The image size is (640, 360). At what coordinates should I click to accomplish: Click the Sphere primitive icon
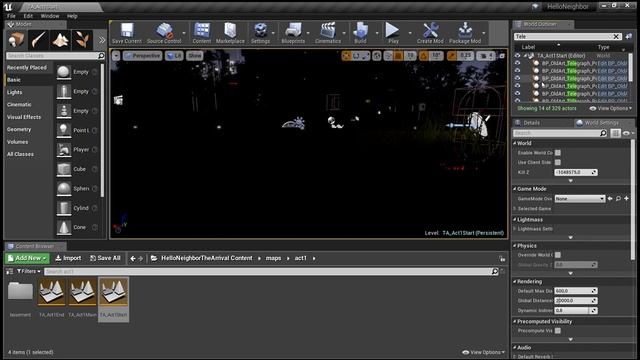click(x=64, y=189)
